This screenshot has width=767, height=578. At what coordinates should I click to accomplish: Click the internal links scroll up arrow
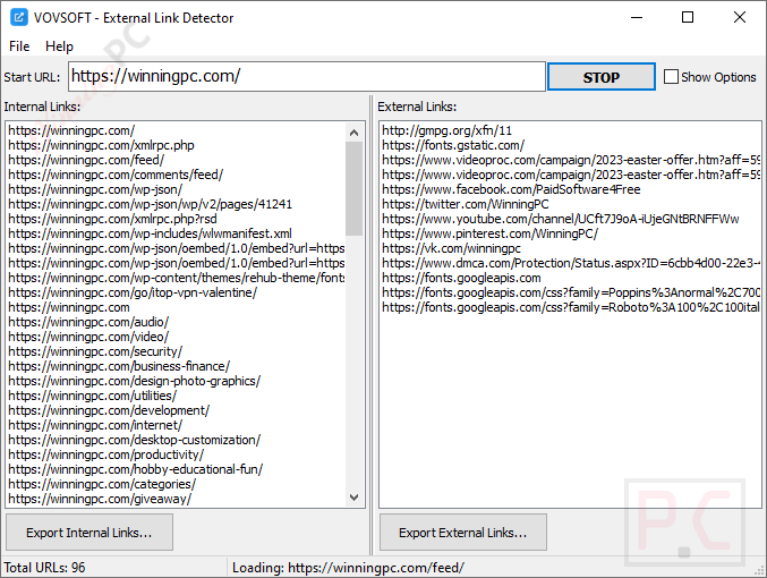(354, 133)
